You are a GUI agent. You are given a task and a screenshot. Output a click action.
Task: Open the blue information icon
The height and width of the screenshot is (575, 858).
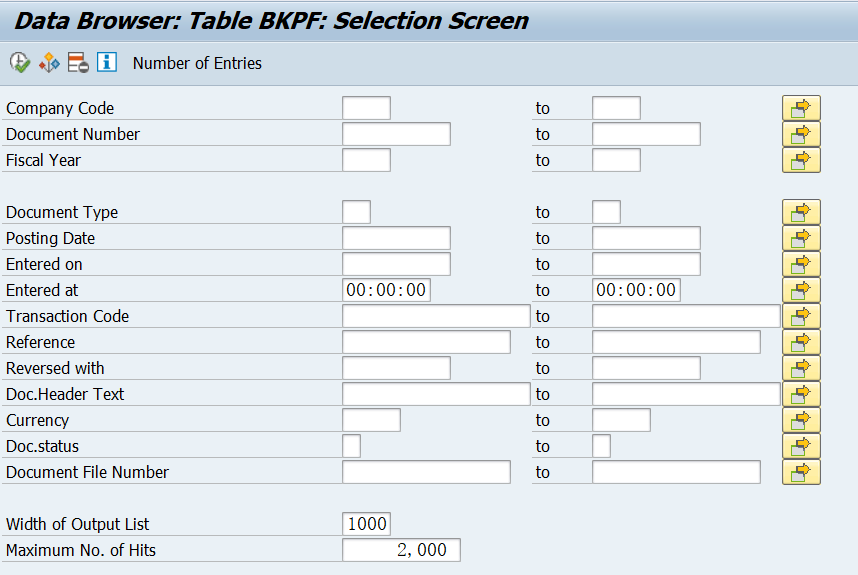point(107,62)
